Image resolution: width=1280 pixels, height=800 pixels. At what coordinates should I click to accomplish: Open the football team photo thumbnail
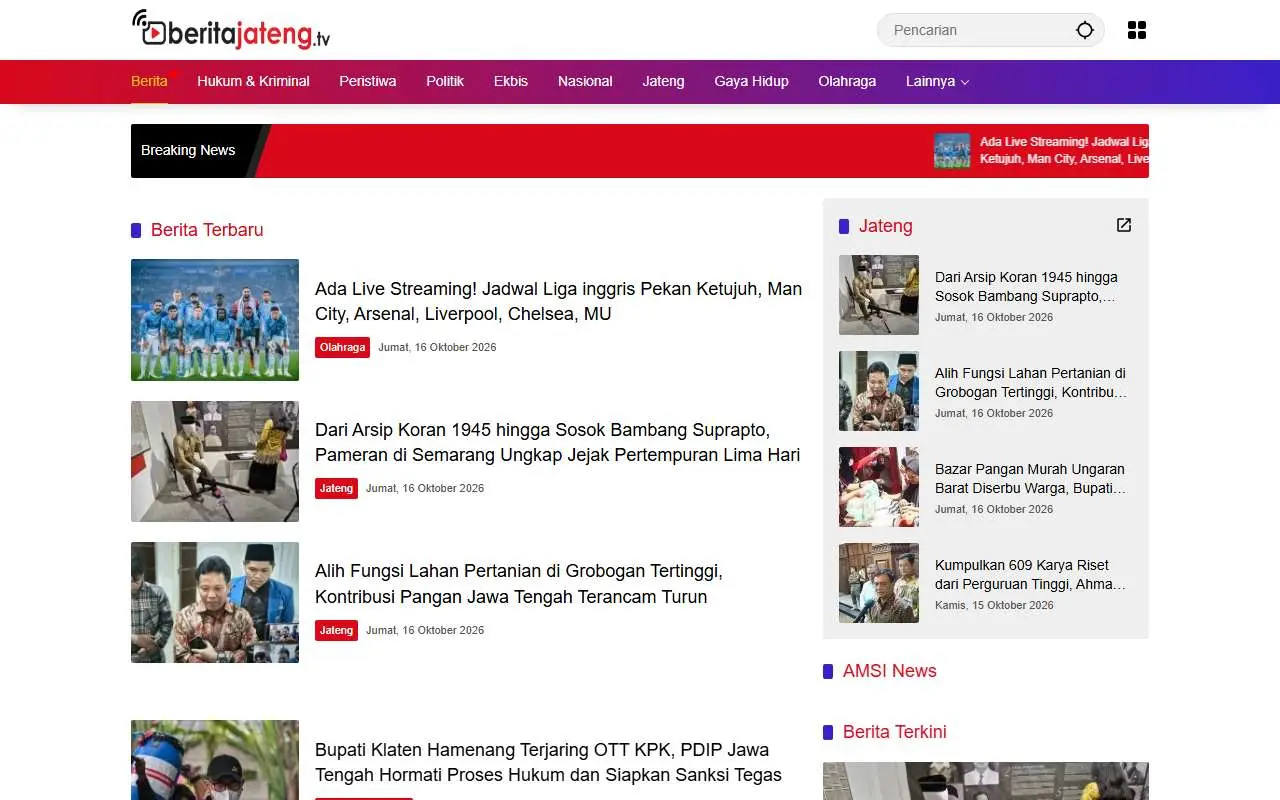click(x=215, y=320)
